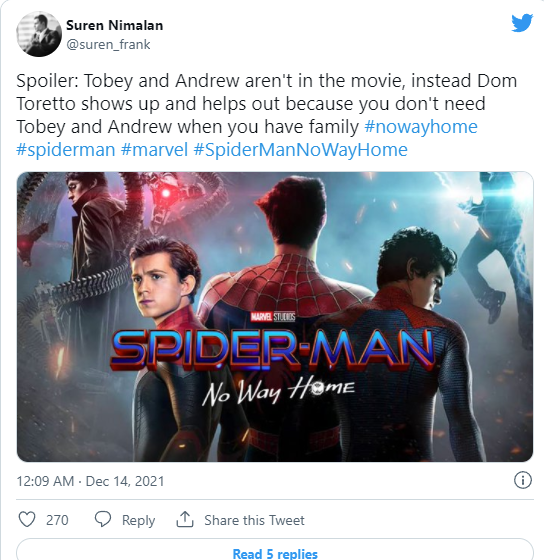Click the Suren Nimalan display name
Viewport: 544px width, 560px height.
coord(115,25)
